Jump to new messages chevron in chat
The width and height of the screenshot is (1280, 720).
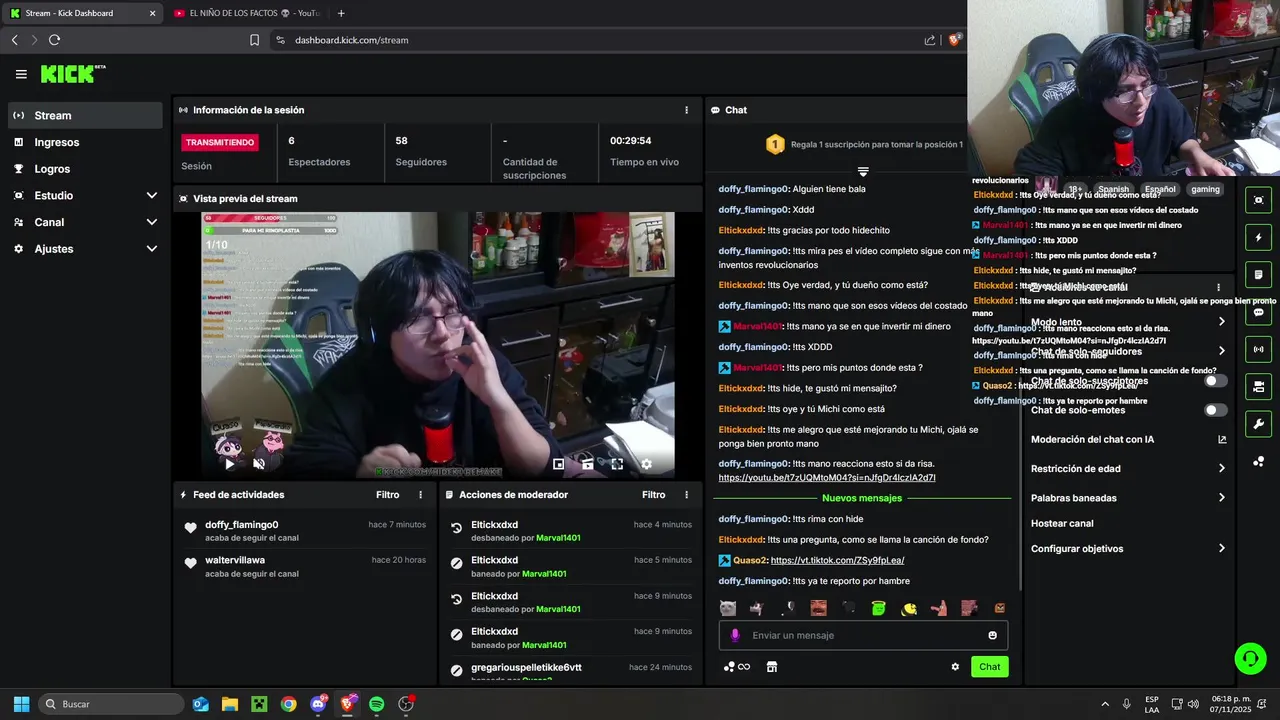863,172
